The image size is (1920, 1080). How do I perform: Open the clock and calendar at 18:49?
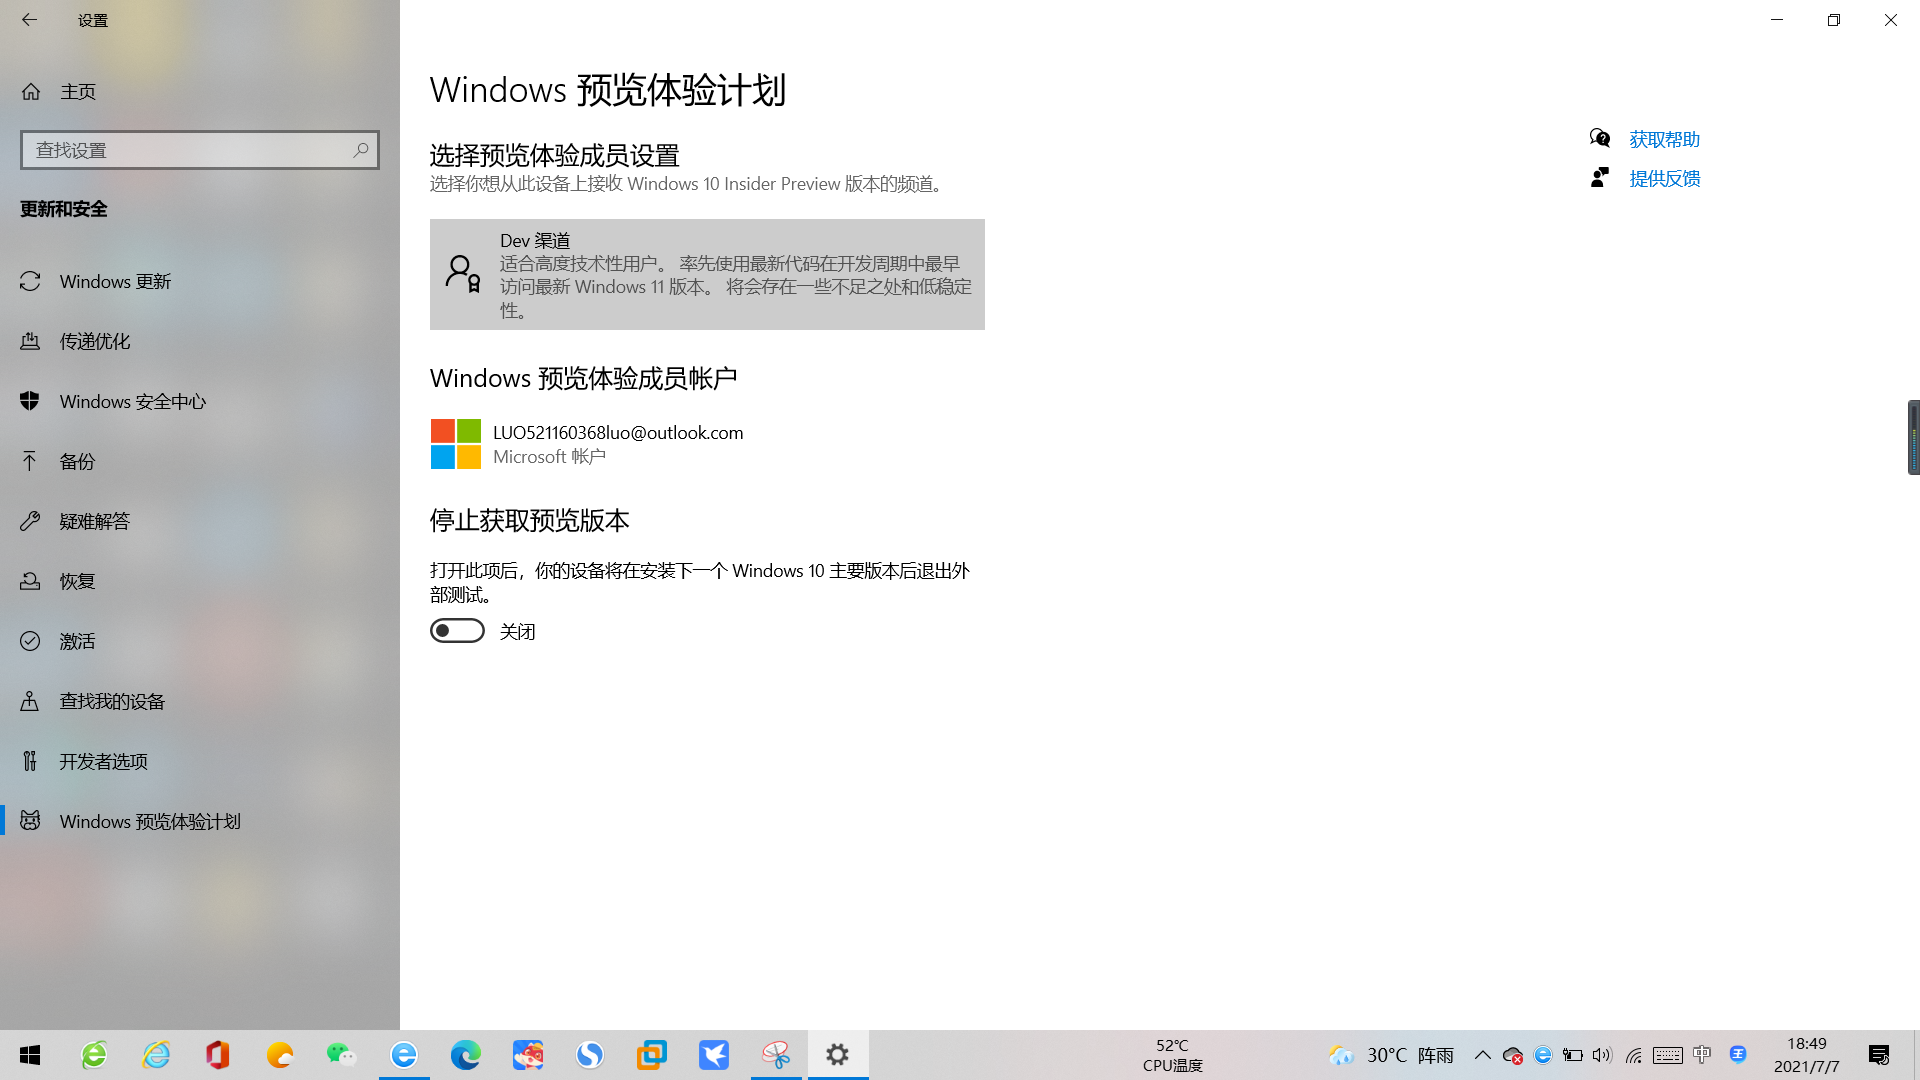click(x=1807, y=1055)
